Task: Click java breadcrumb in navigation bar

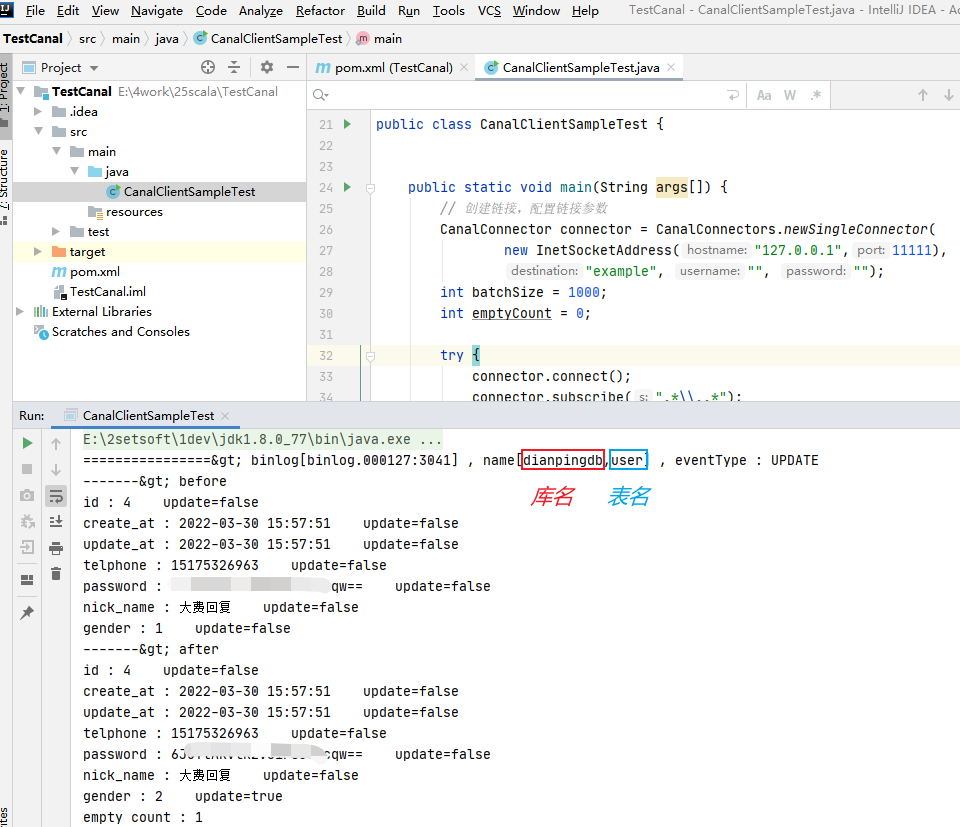Action: point(167,39)
